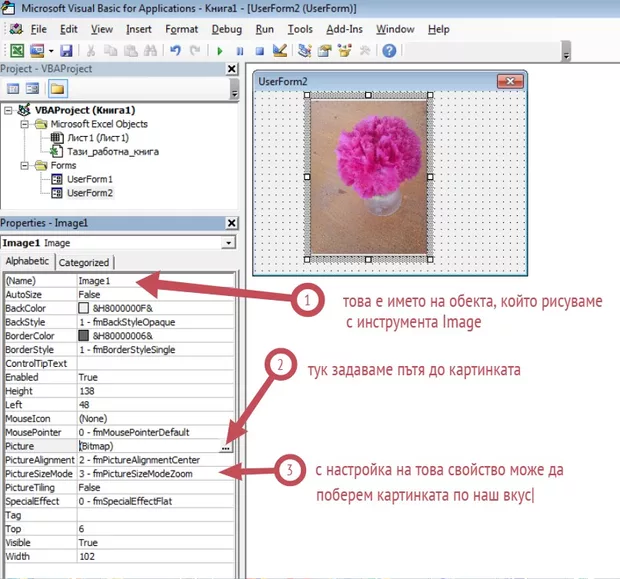Collapse the VBAProject (Книга1) tree node

(9, 110)
